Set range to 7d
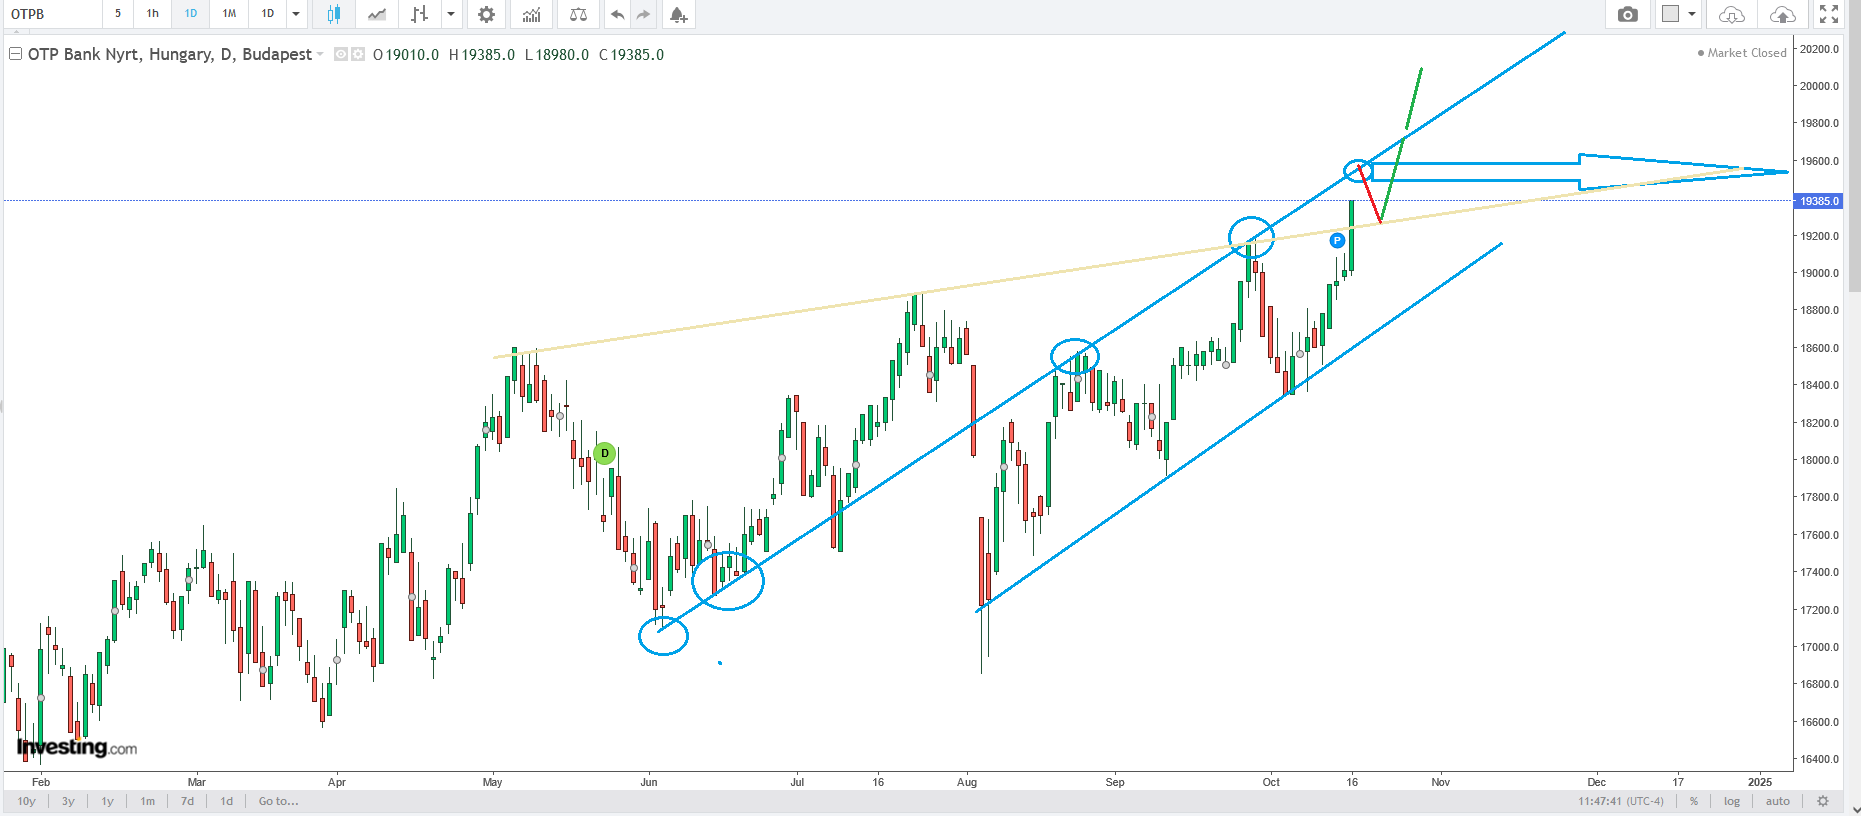The image size is (1861, 816). tap(187, 801)
